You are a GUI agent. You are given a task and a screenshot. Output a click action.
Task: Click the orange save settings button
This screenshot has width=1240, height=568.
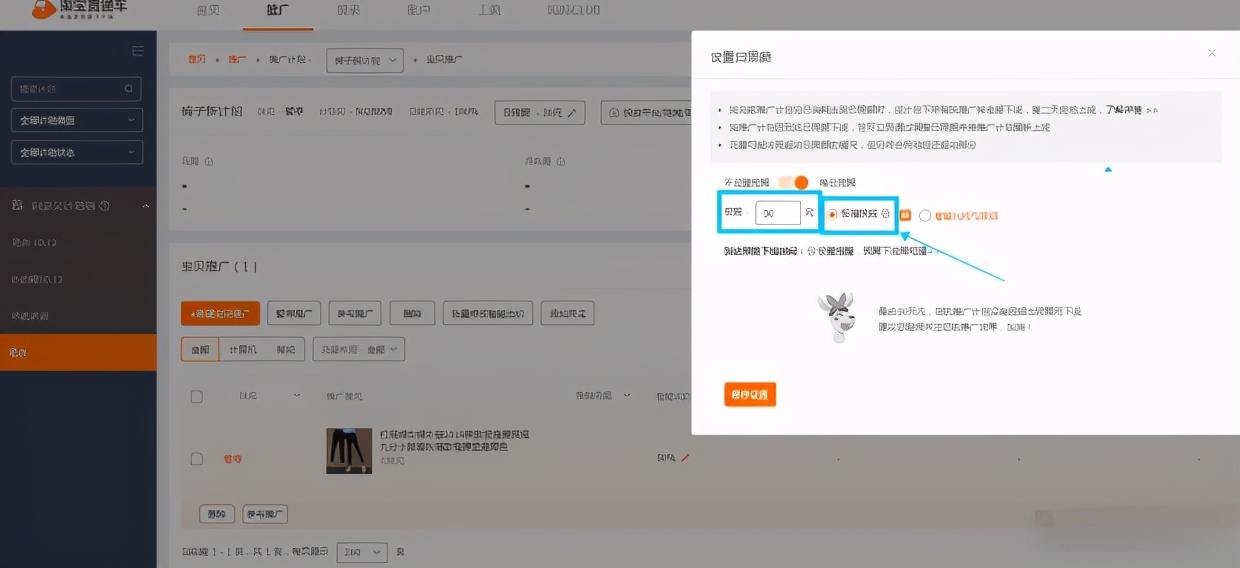750,395
